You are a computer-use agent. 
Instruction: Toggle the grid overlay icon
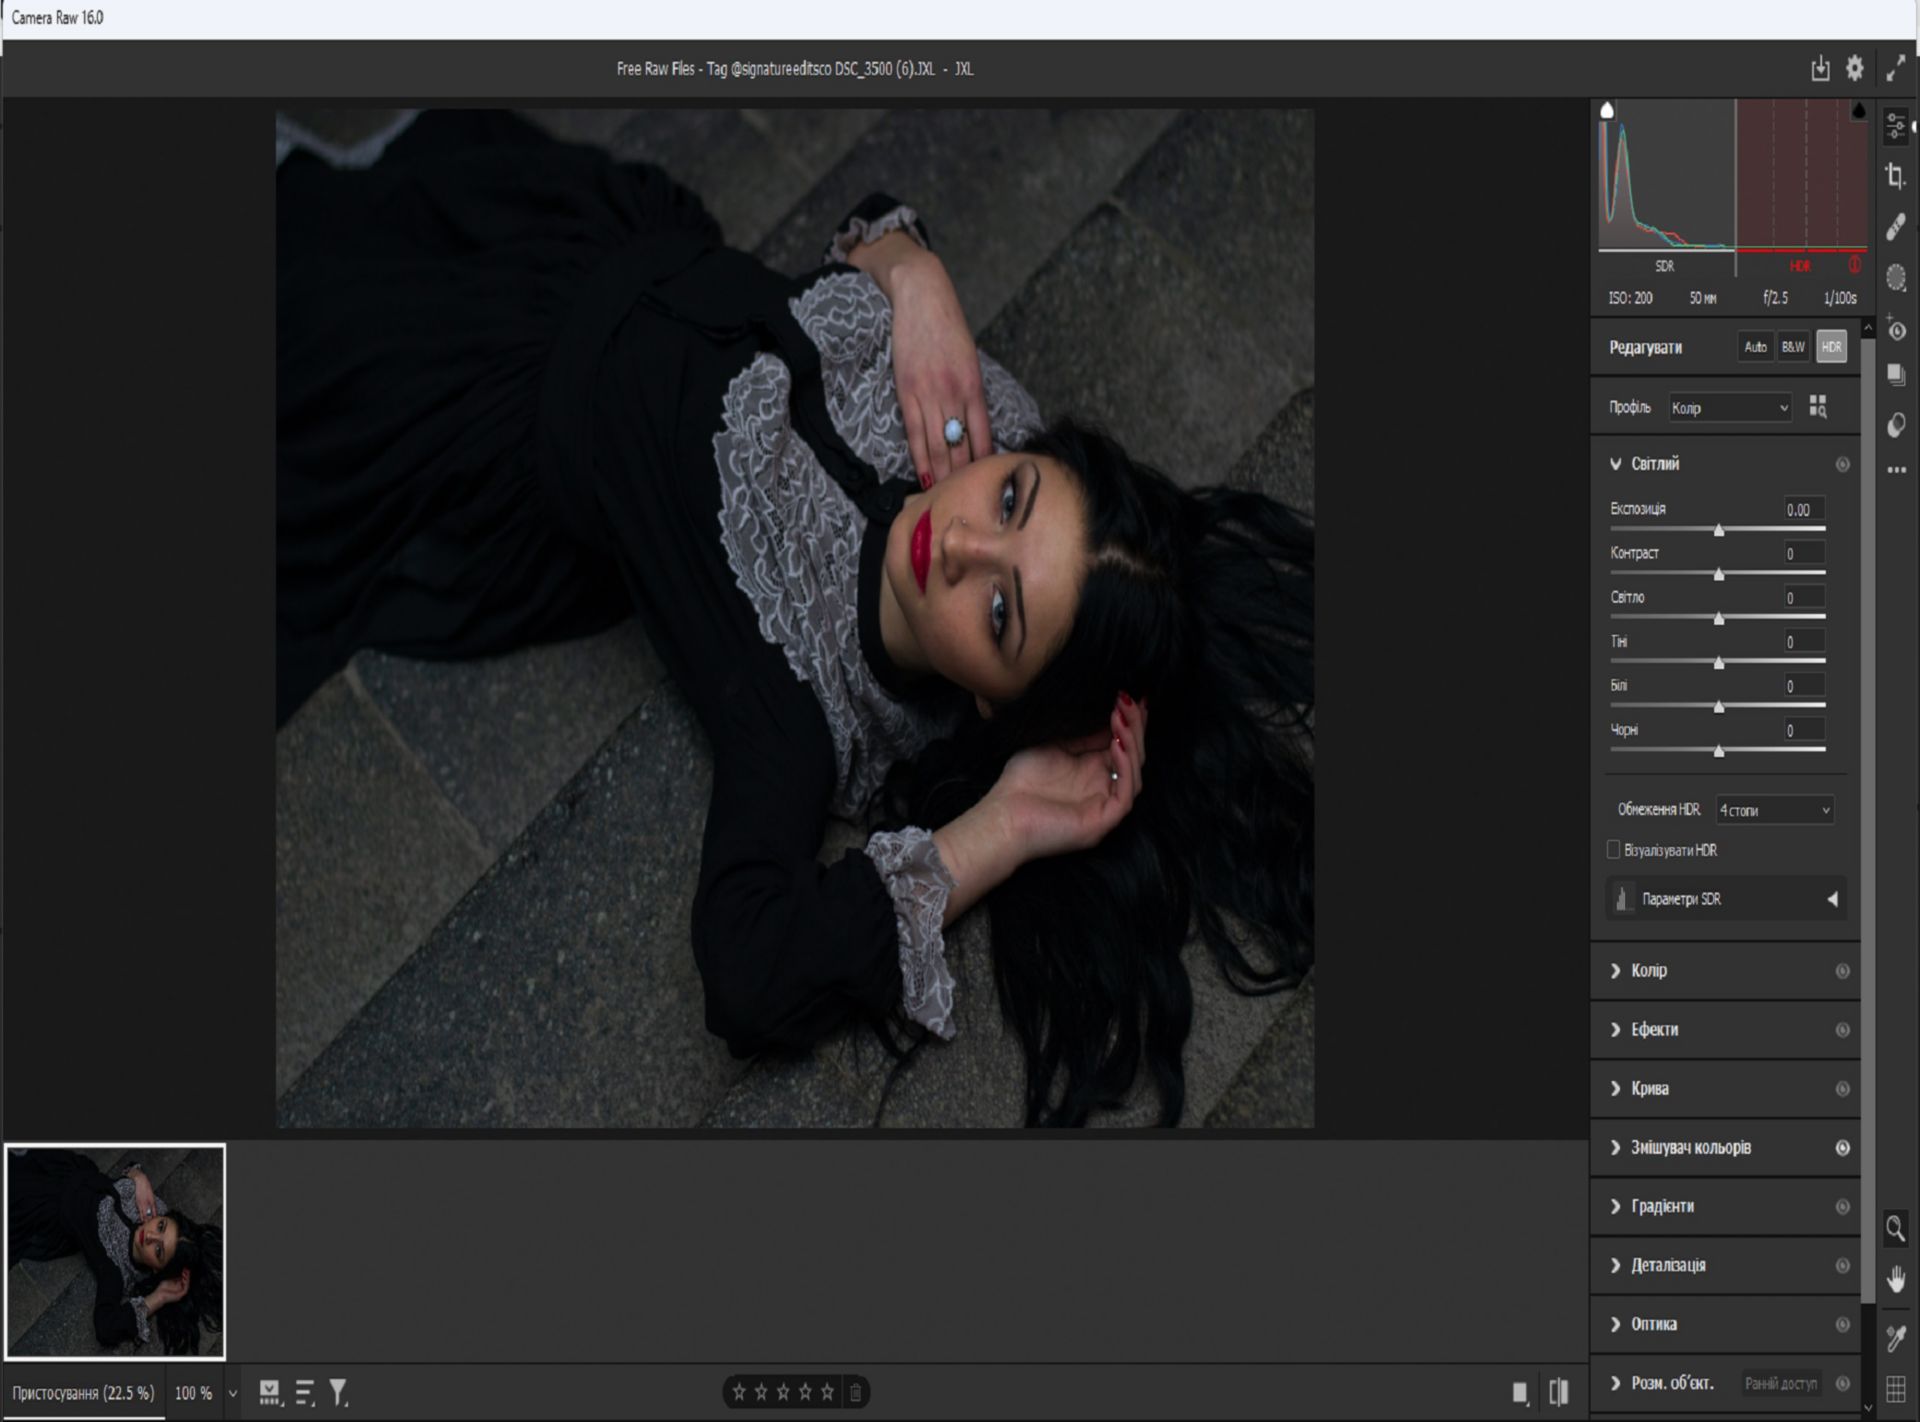coord(1895,1388)
